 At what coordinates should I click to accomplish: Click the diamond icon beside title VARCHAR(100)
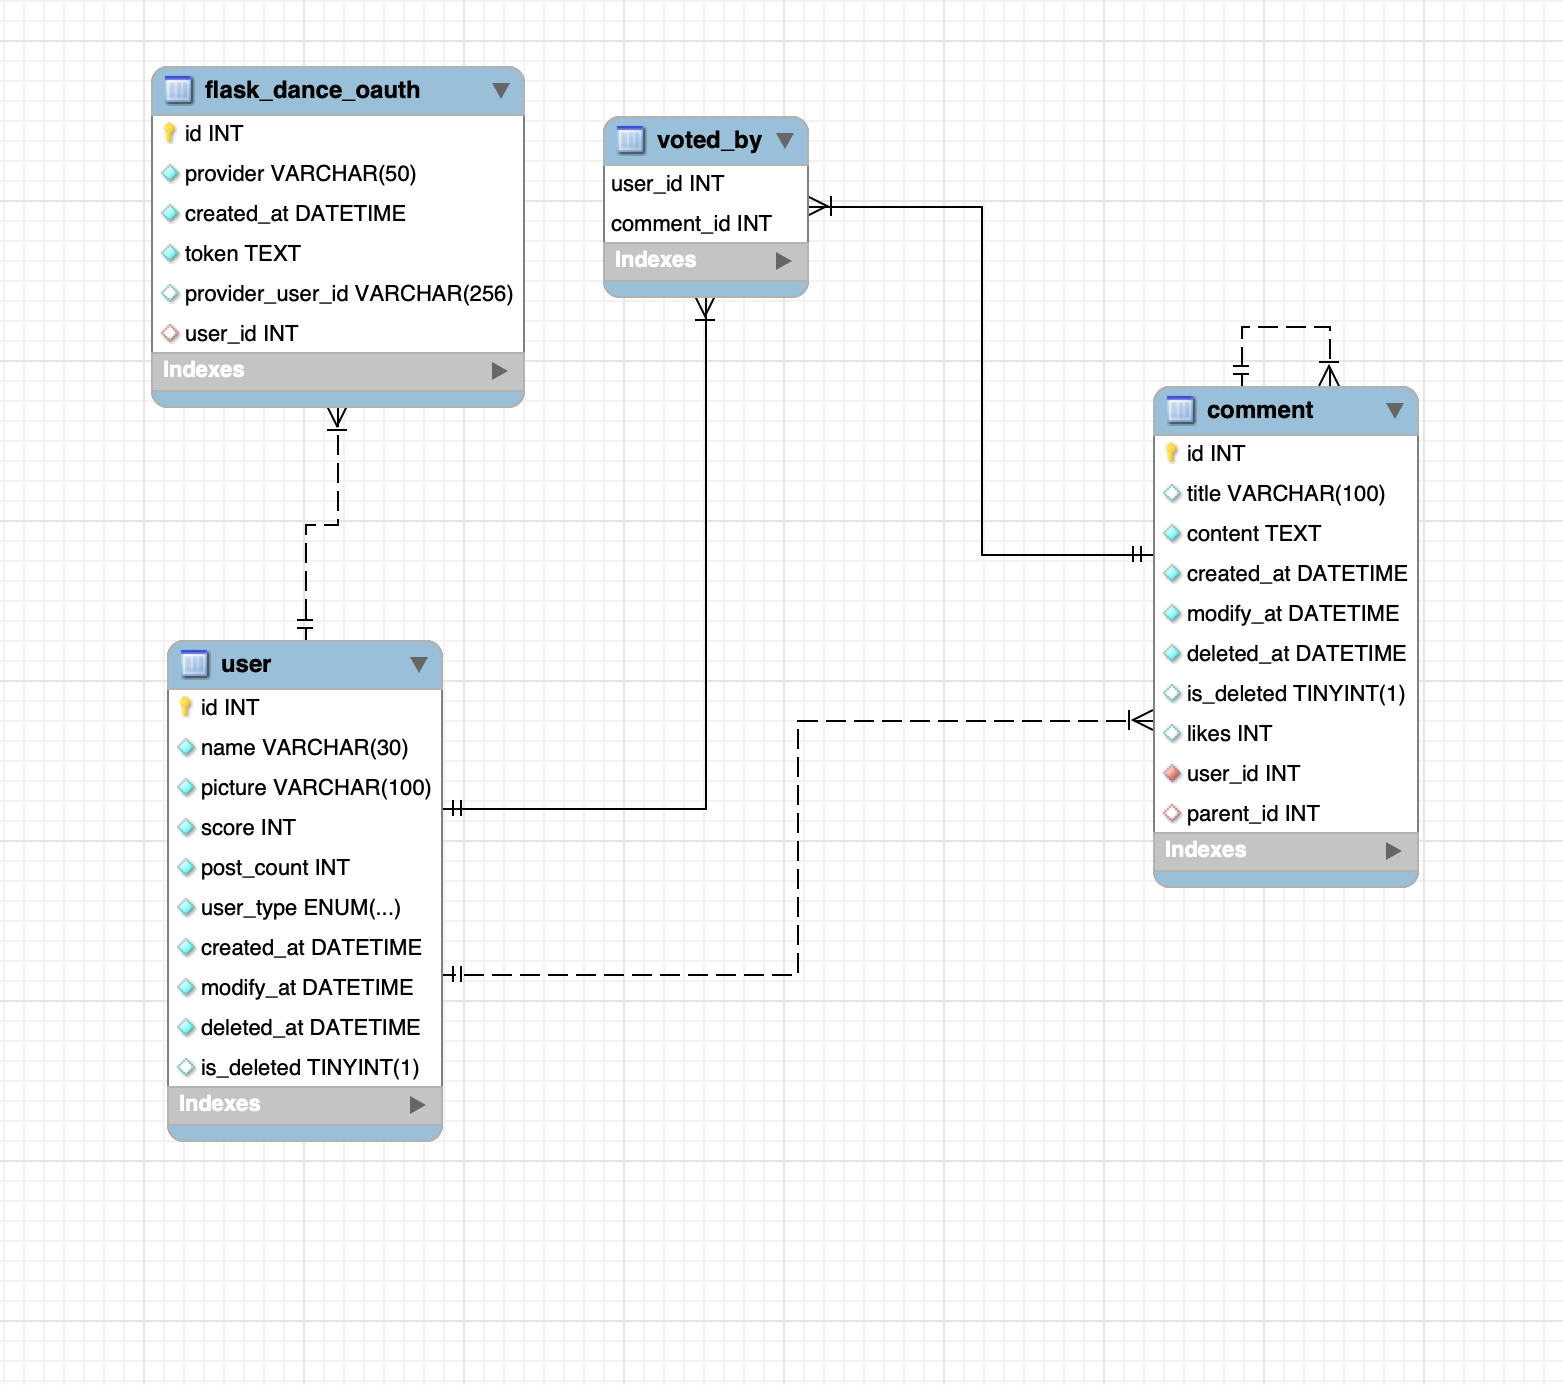pos(1173,493)
